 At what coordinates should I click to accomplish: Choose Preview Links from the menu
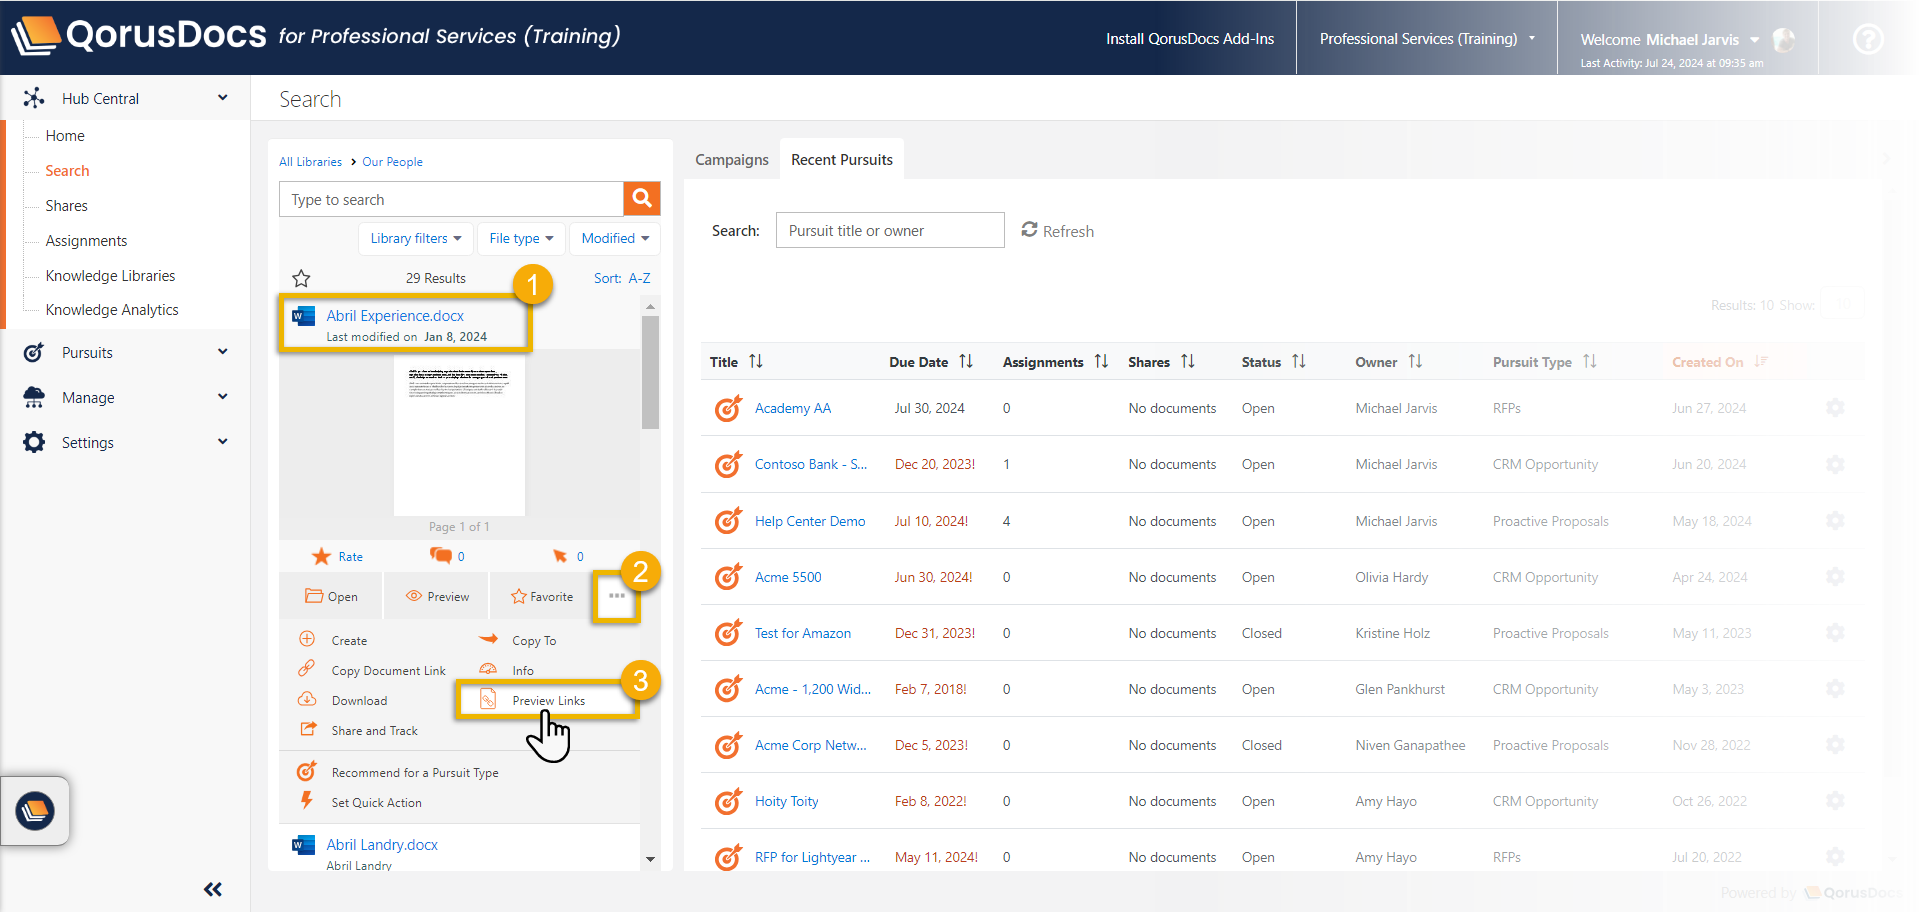coord(548,700)
